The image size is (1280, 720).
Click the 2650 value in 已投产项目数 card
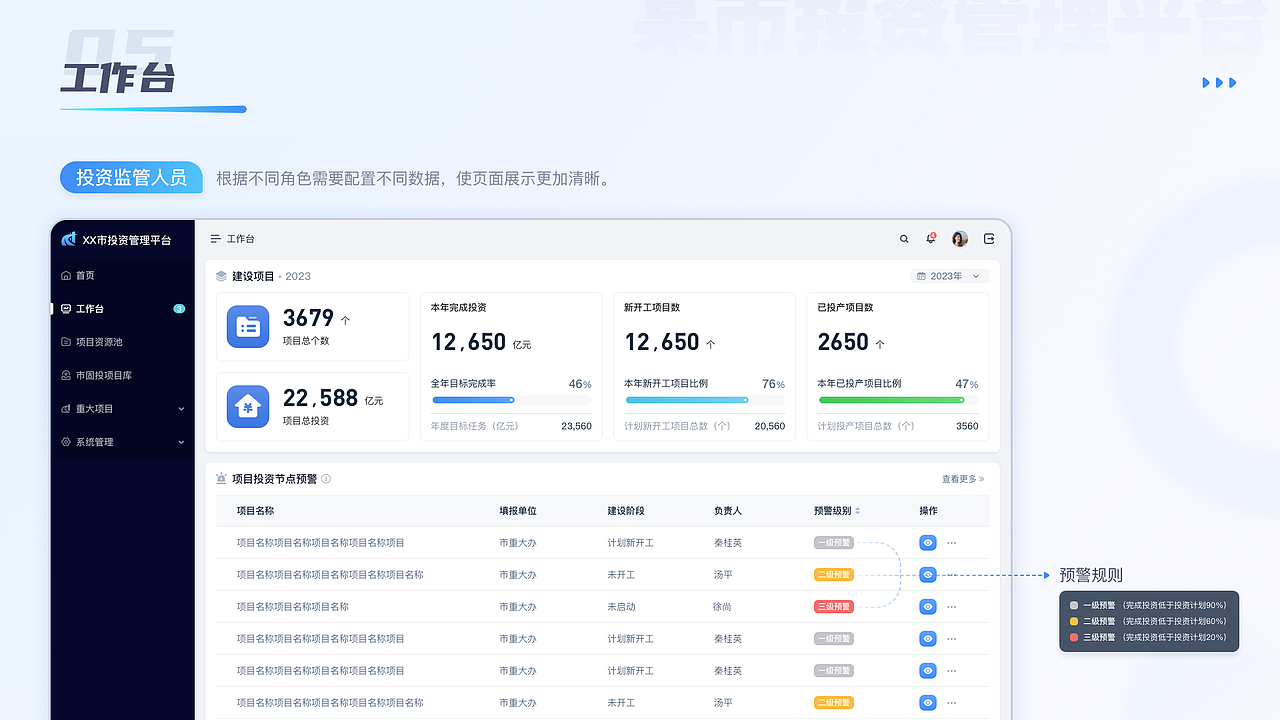[843, 342]
